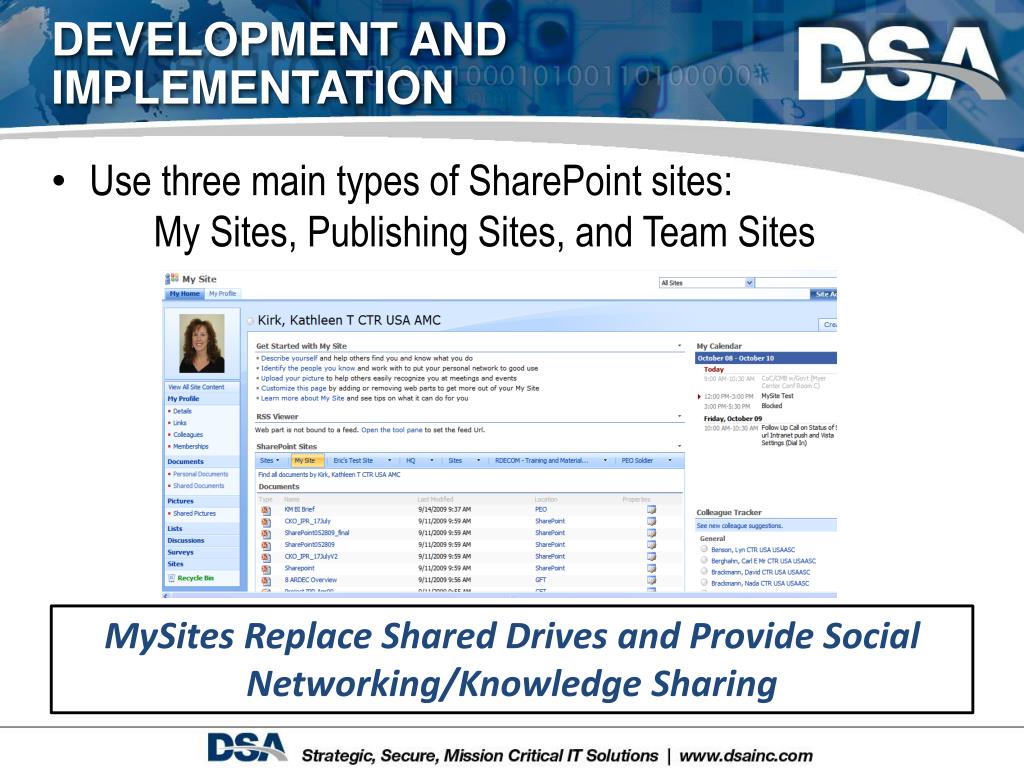The image size is (1024, 768).
Task: Click file icon beside SharePoint052809 document
Action: click(x=266, y=545)
